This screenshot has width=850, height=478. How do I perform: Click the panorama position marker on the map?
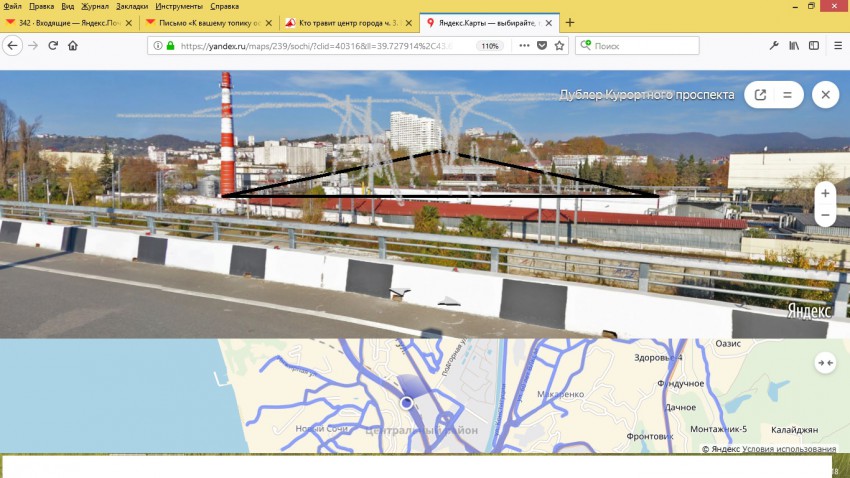pyautogui.click(x=407, y=403)
